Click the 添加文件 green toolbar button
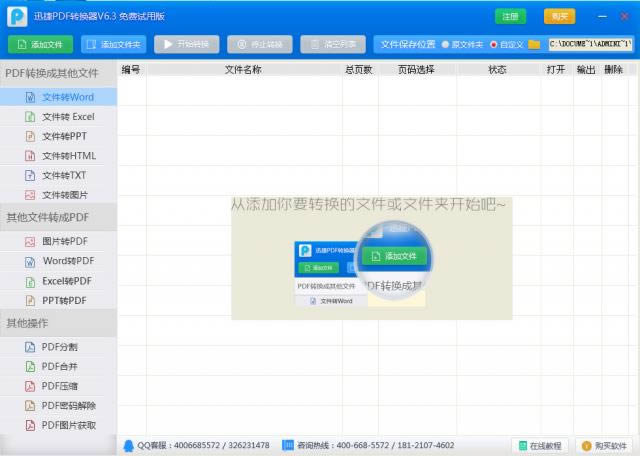Viewport: 640px width, 456px height. [x=40, y=44]
